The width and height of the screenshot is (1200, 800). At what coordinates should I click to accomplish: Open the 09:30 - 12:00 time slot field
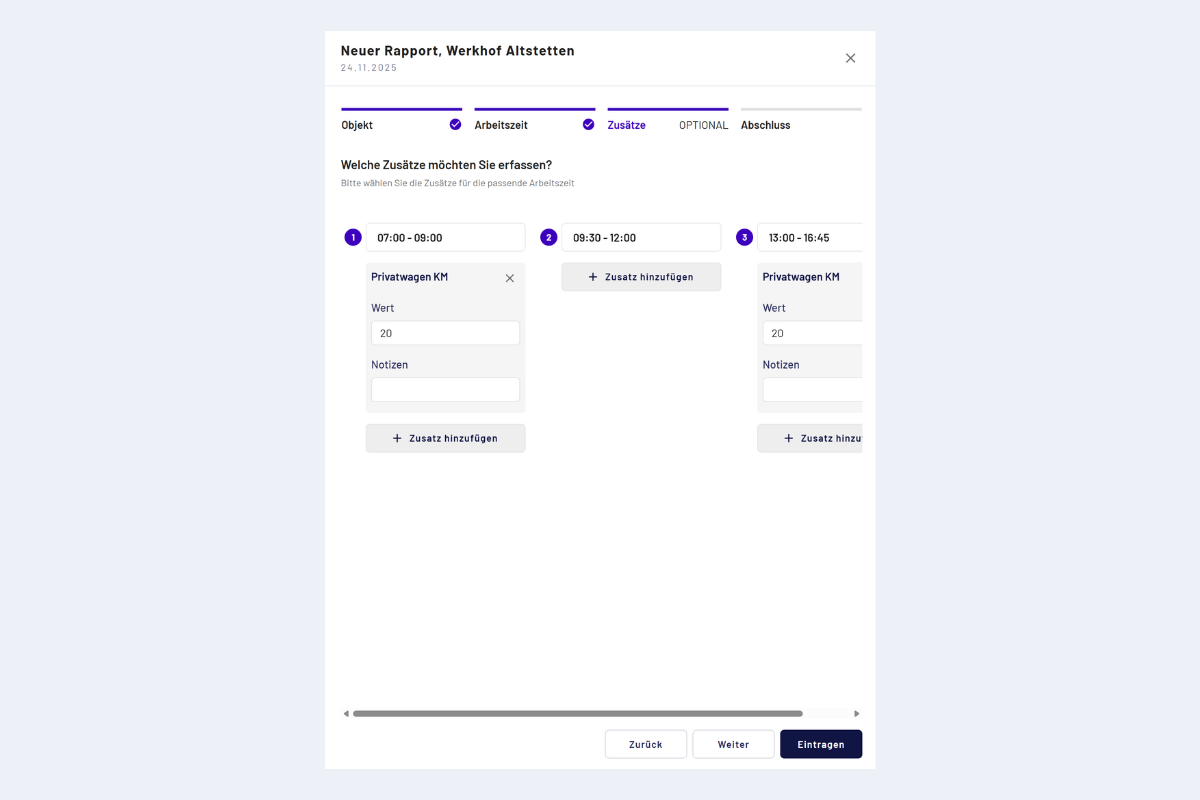[x=640, y=237]
